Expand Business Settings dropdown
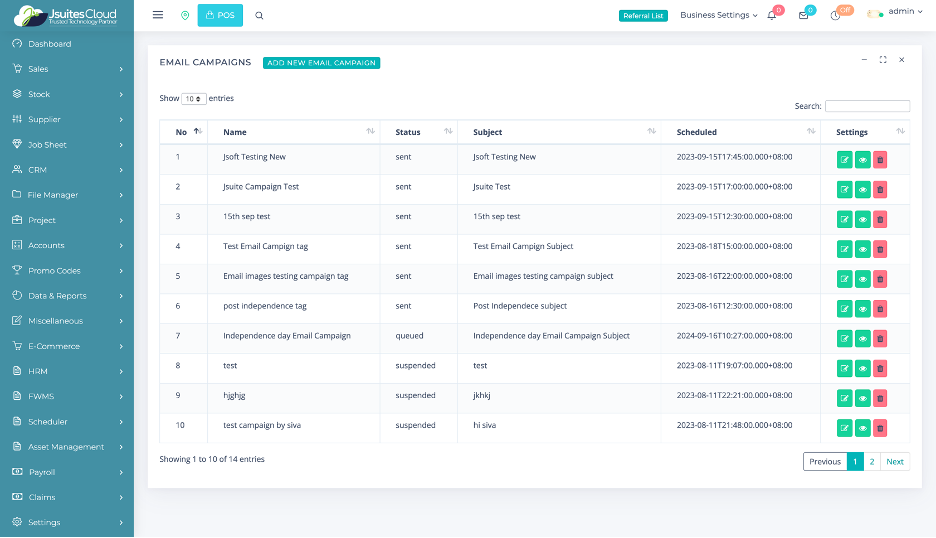The image size is (936, 538). [x=718, y=15]
